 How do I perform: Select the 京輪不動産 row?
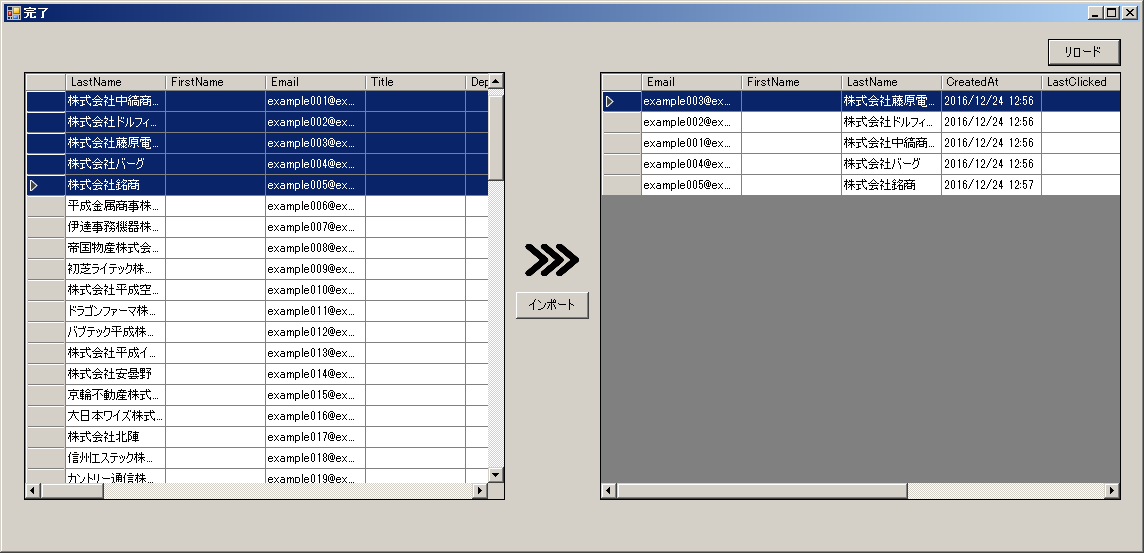tap(257, 395)
